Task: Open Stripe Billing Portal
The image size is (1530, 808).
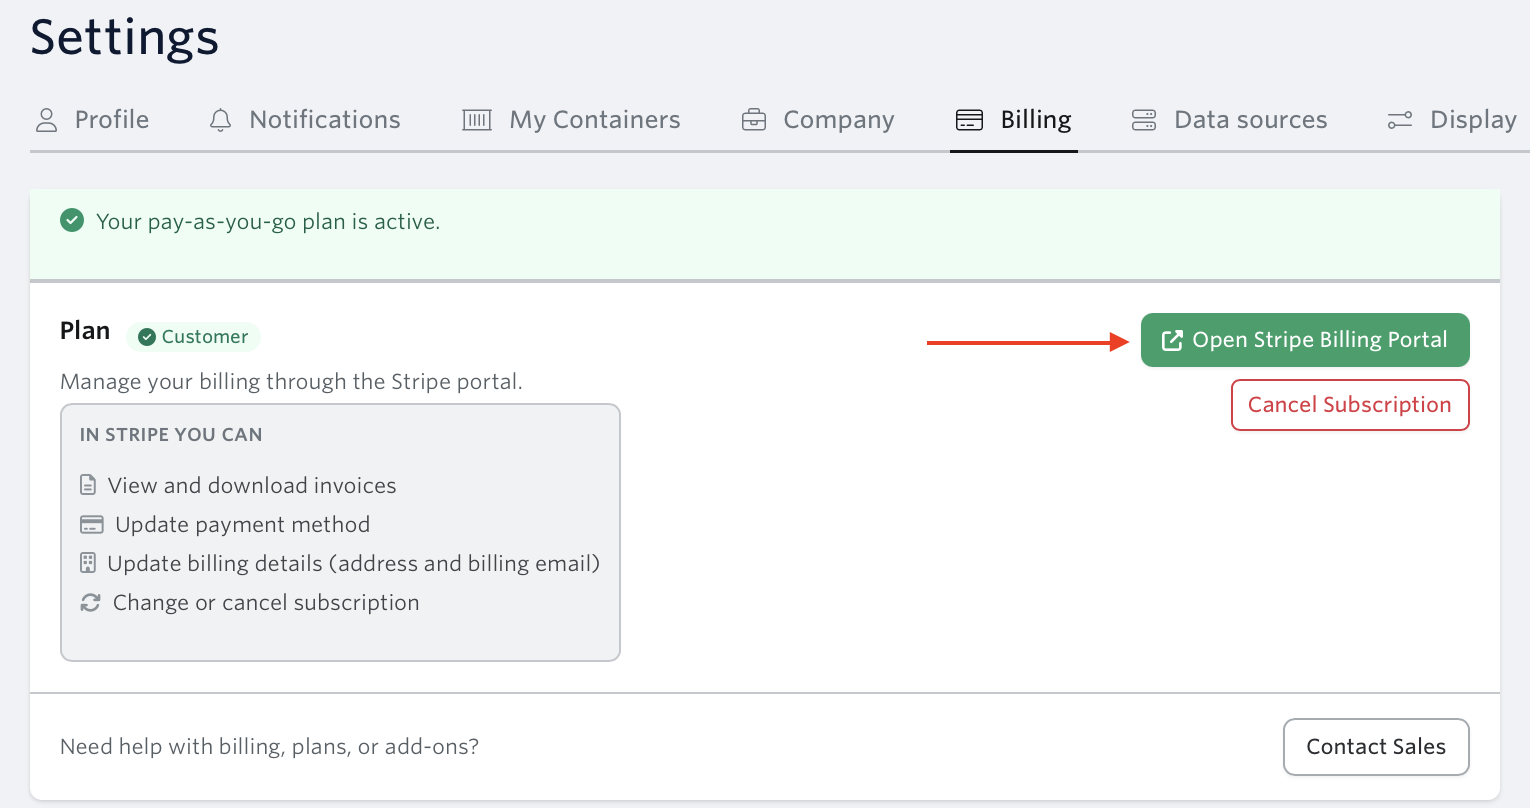Action: click(x=1305, y=340)
